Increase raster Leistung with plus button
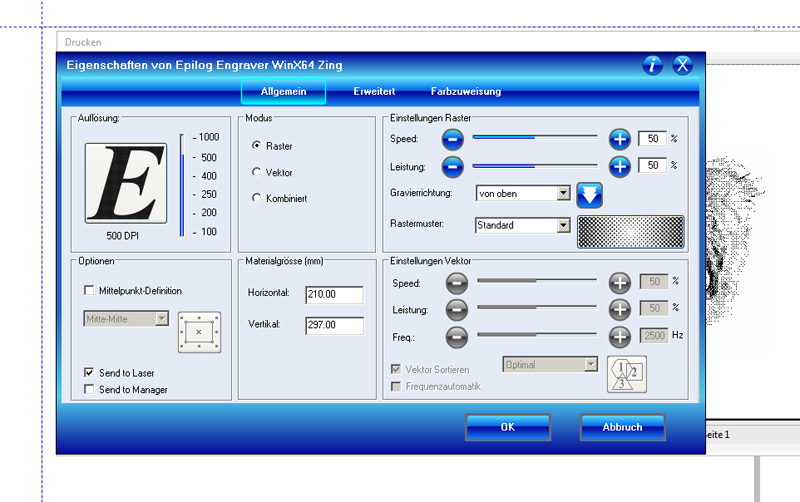Screen dimensions: 800x502 pos(620,166)
